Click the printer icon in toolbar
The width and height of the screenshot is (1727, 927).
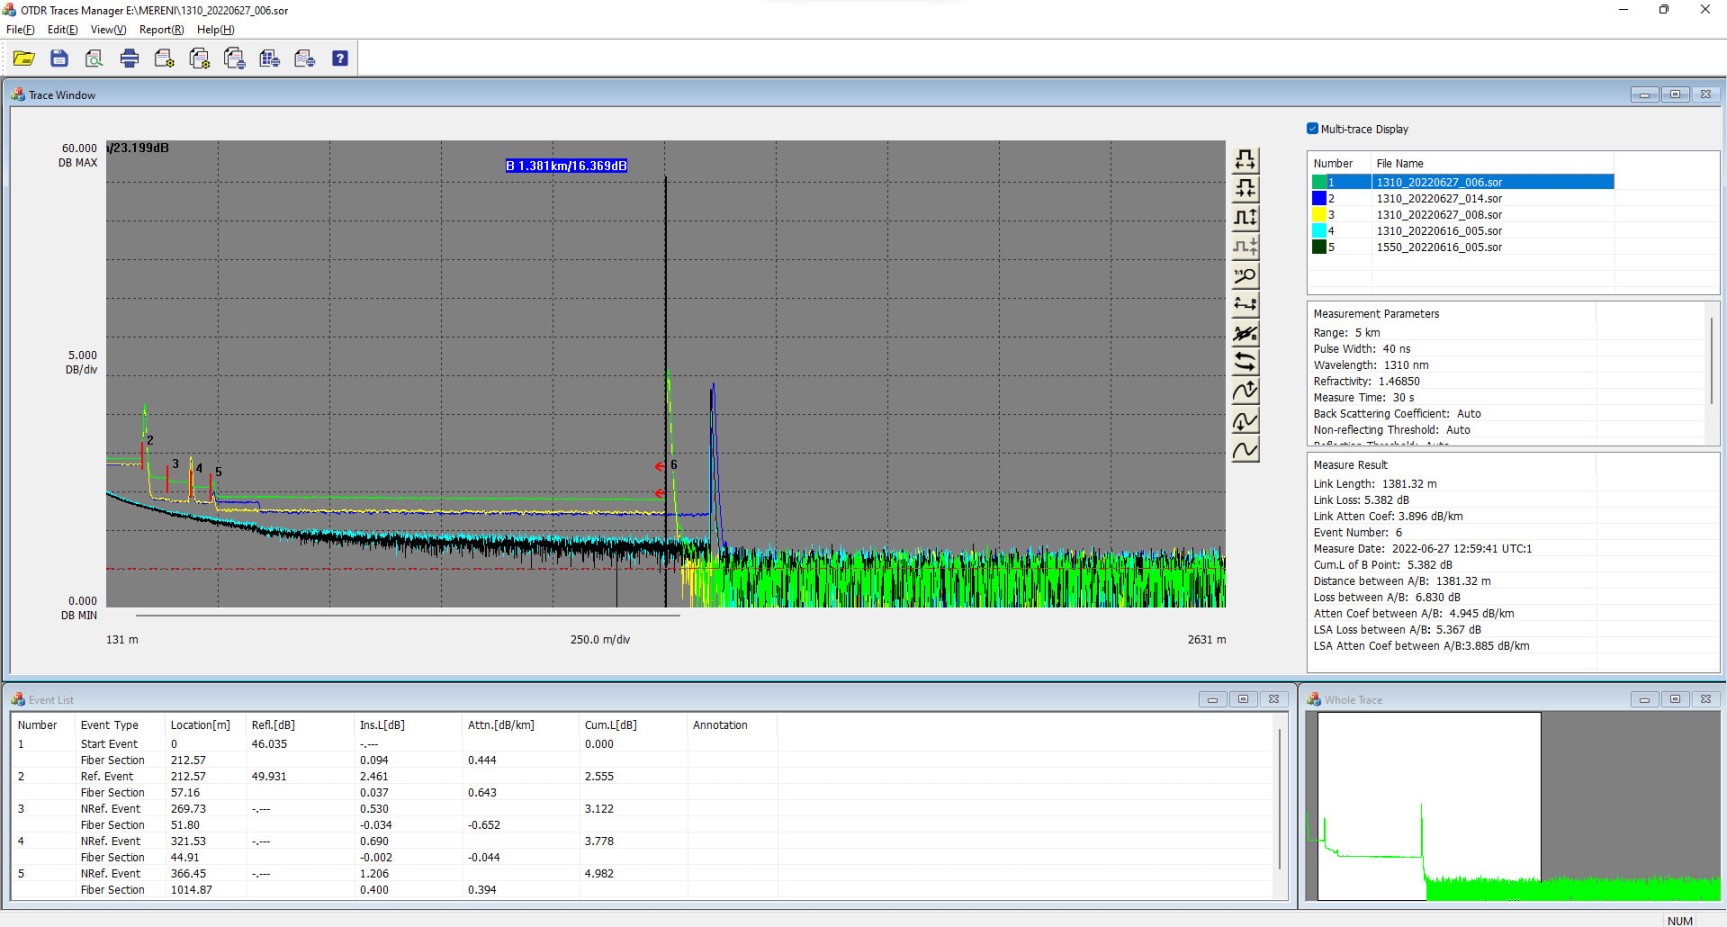tap(129, 59)
